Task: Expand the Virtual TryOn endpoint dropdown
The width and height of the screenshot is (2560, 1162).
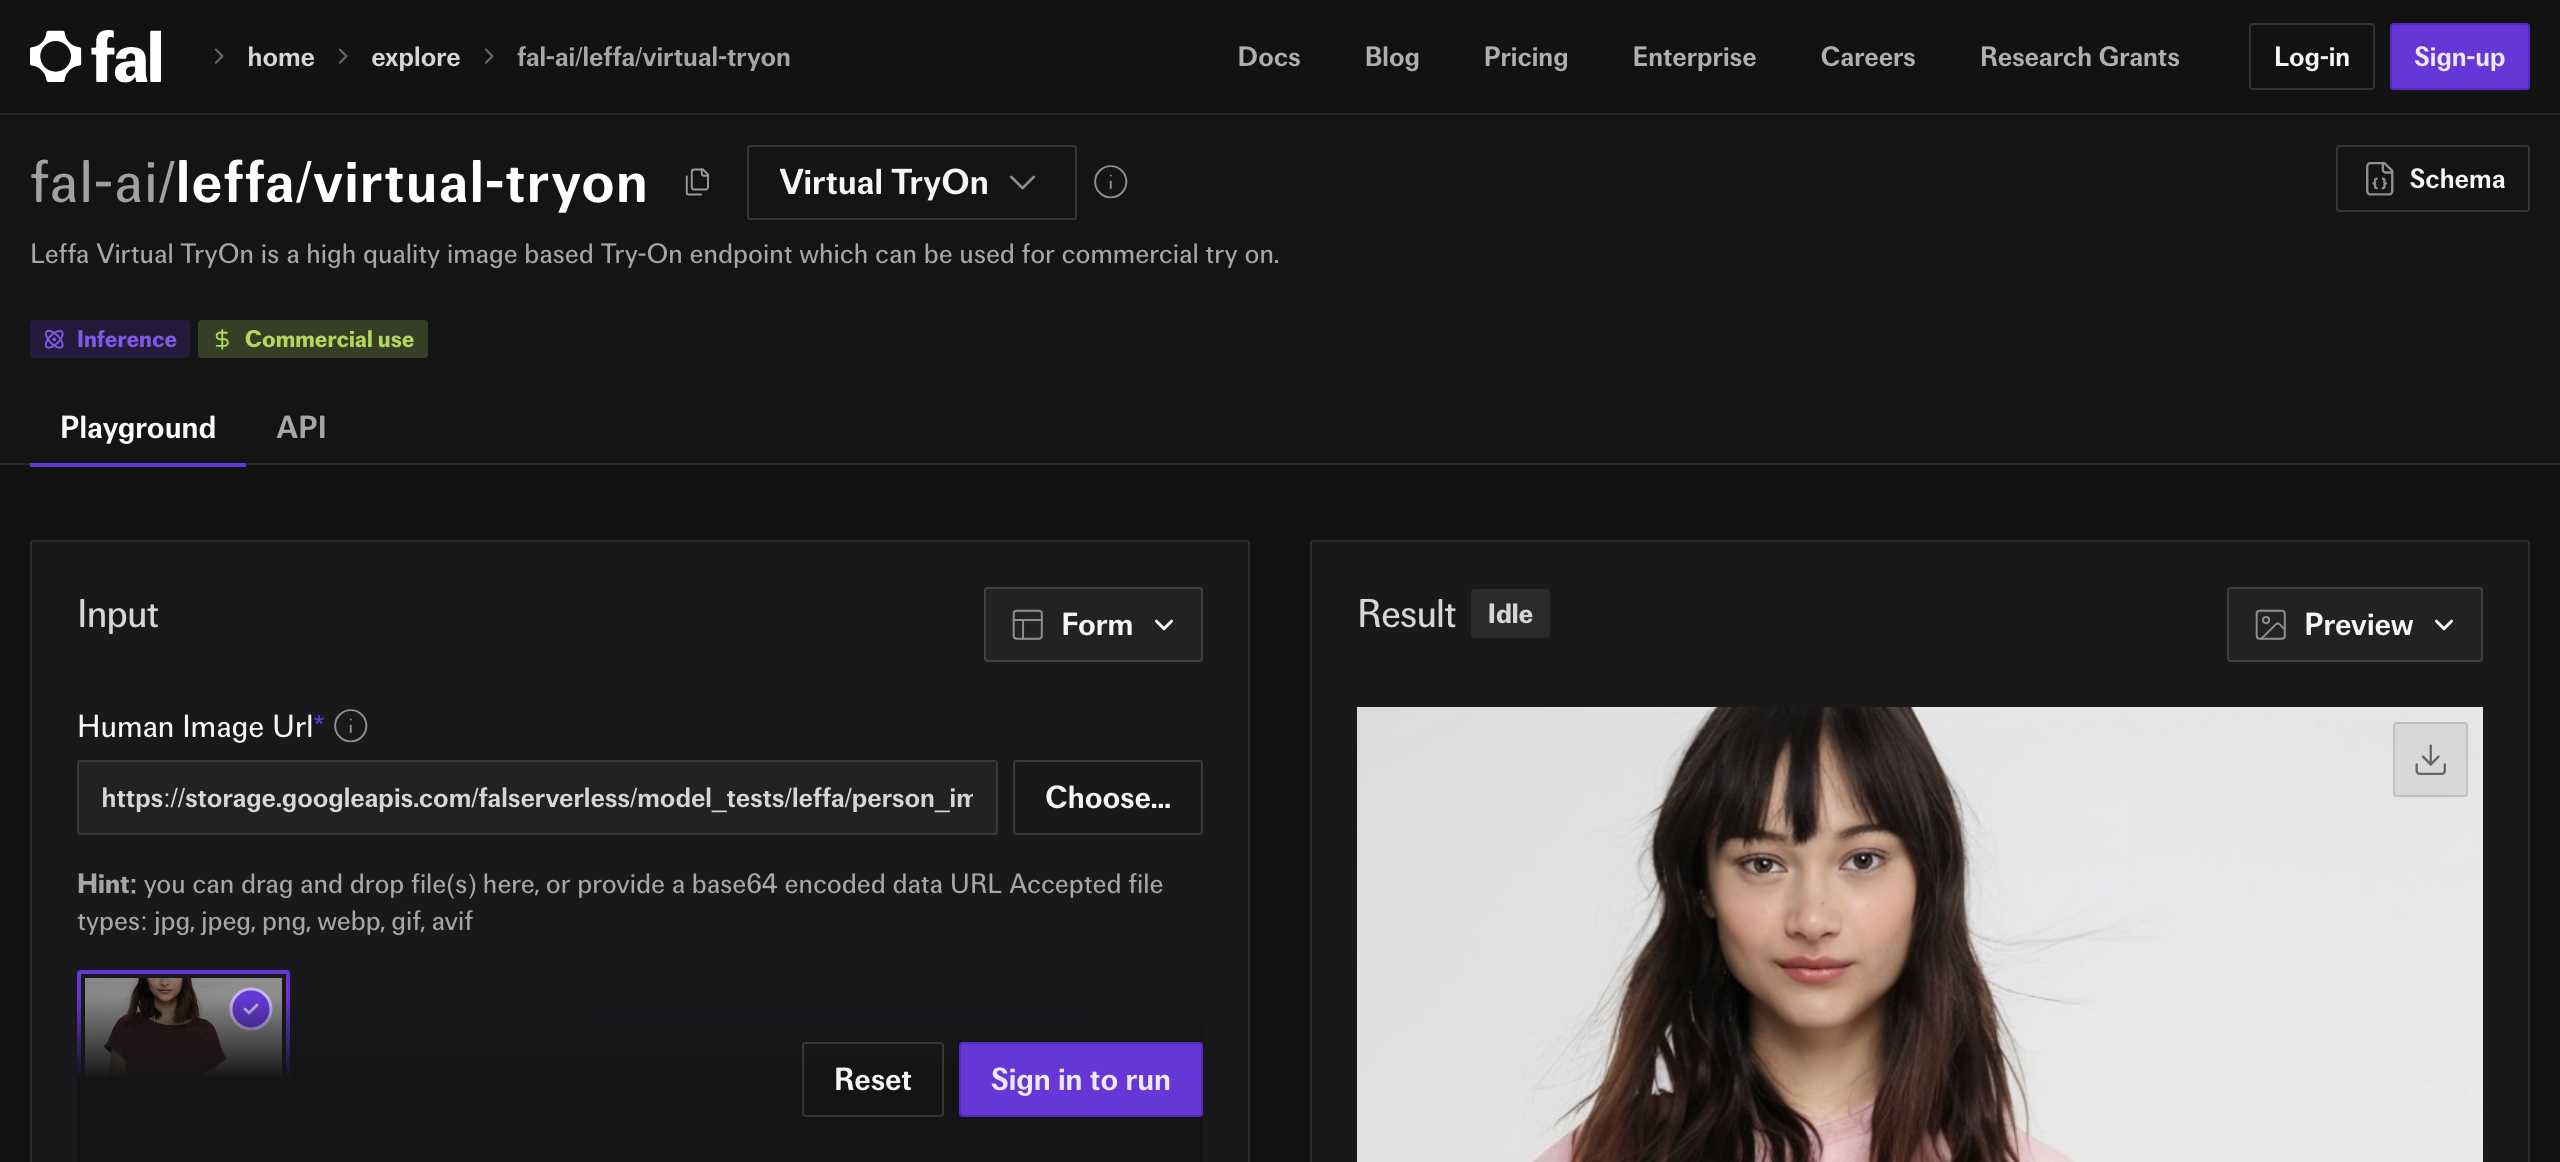Action: (x=911, y=182)
